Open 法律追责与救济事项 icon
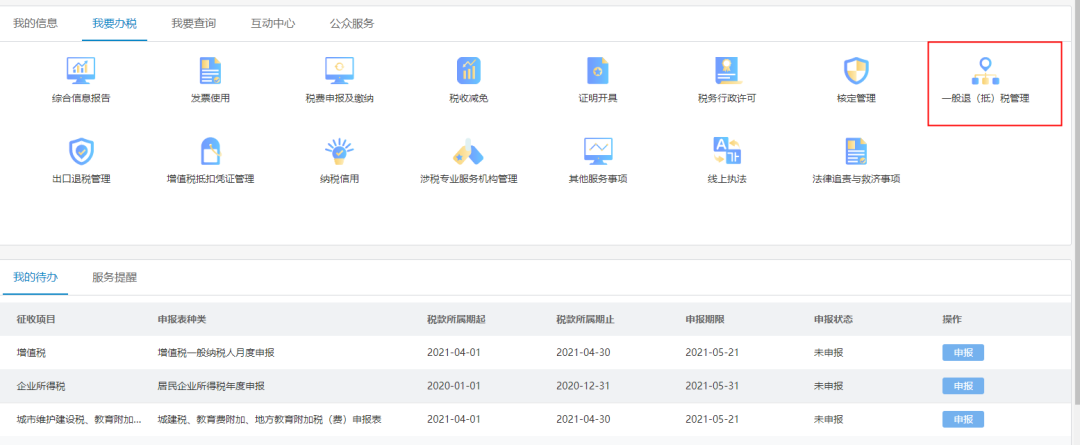Image resolution: width=1080 pixels, height=445 pixels. 856,152
